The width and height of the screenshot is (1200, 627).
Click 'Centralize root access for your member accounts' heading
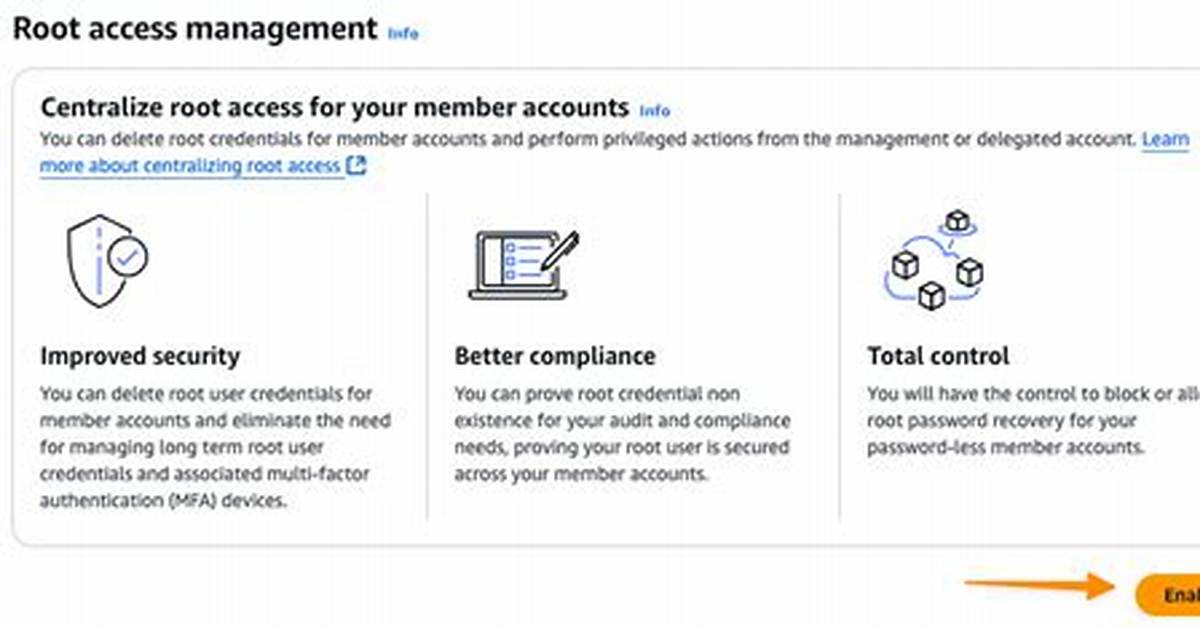(335, 107)
